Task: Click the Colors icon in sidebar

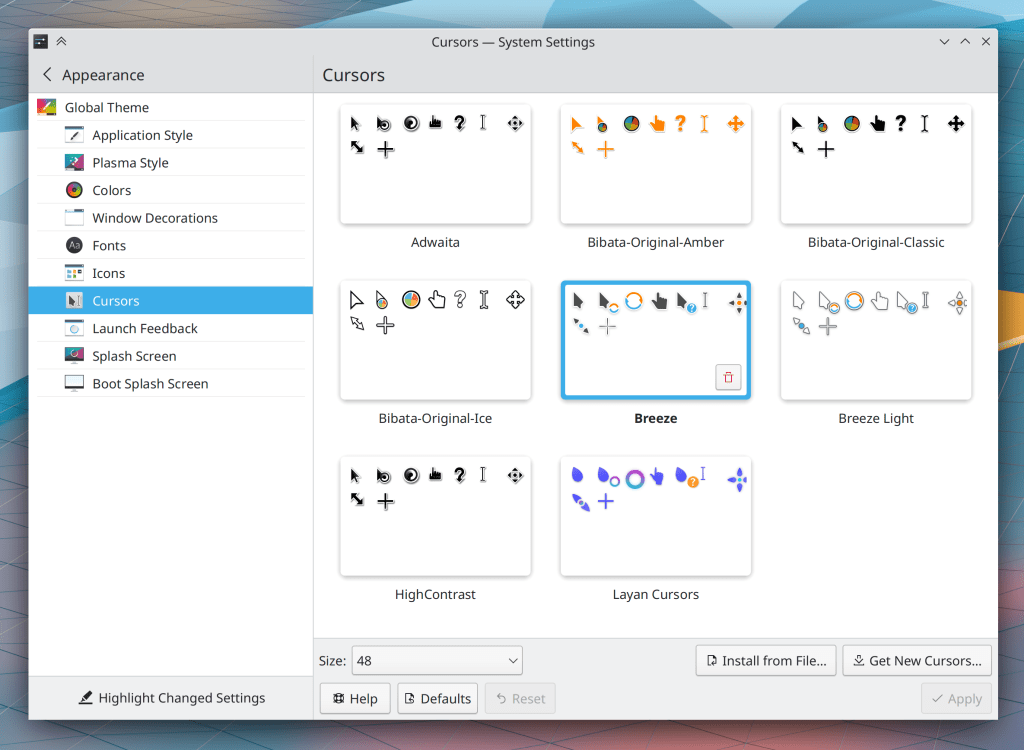Action: click(74, 190)
